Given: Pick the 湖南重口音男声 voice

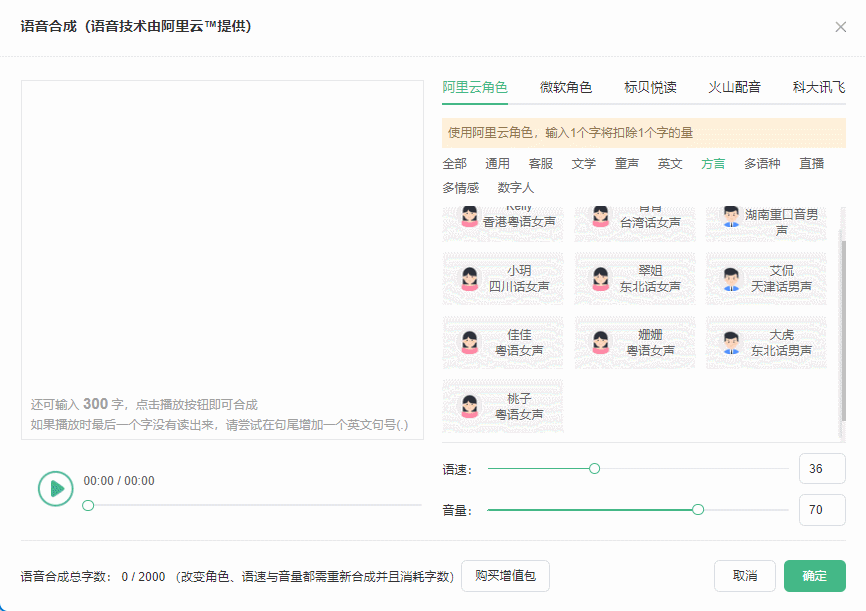Looking at the screenshot, I should (x=766, y=223).
